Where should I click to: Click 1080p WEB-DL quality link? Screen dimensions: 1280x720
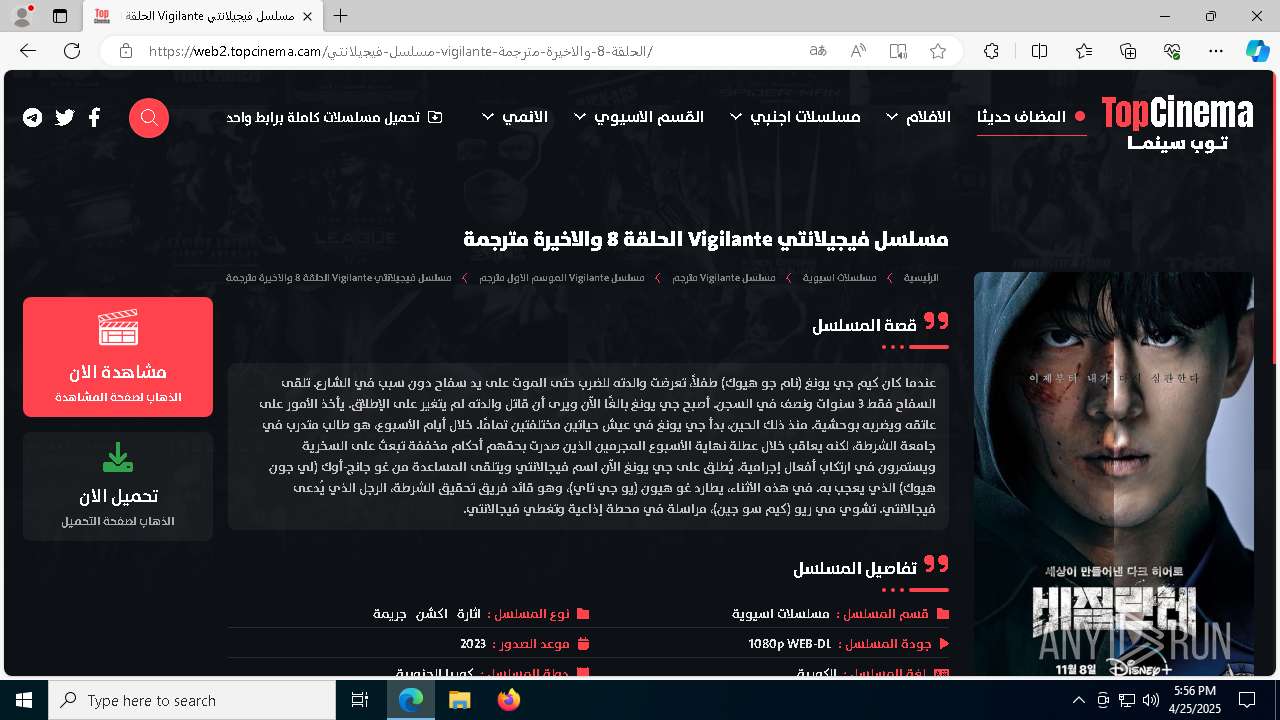click(x=790, y=644)
